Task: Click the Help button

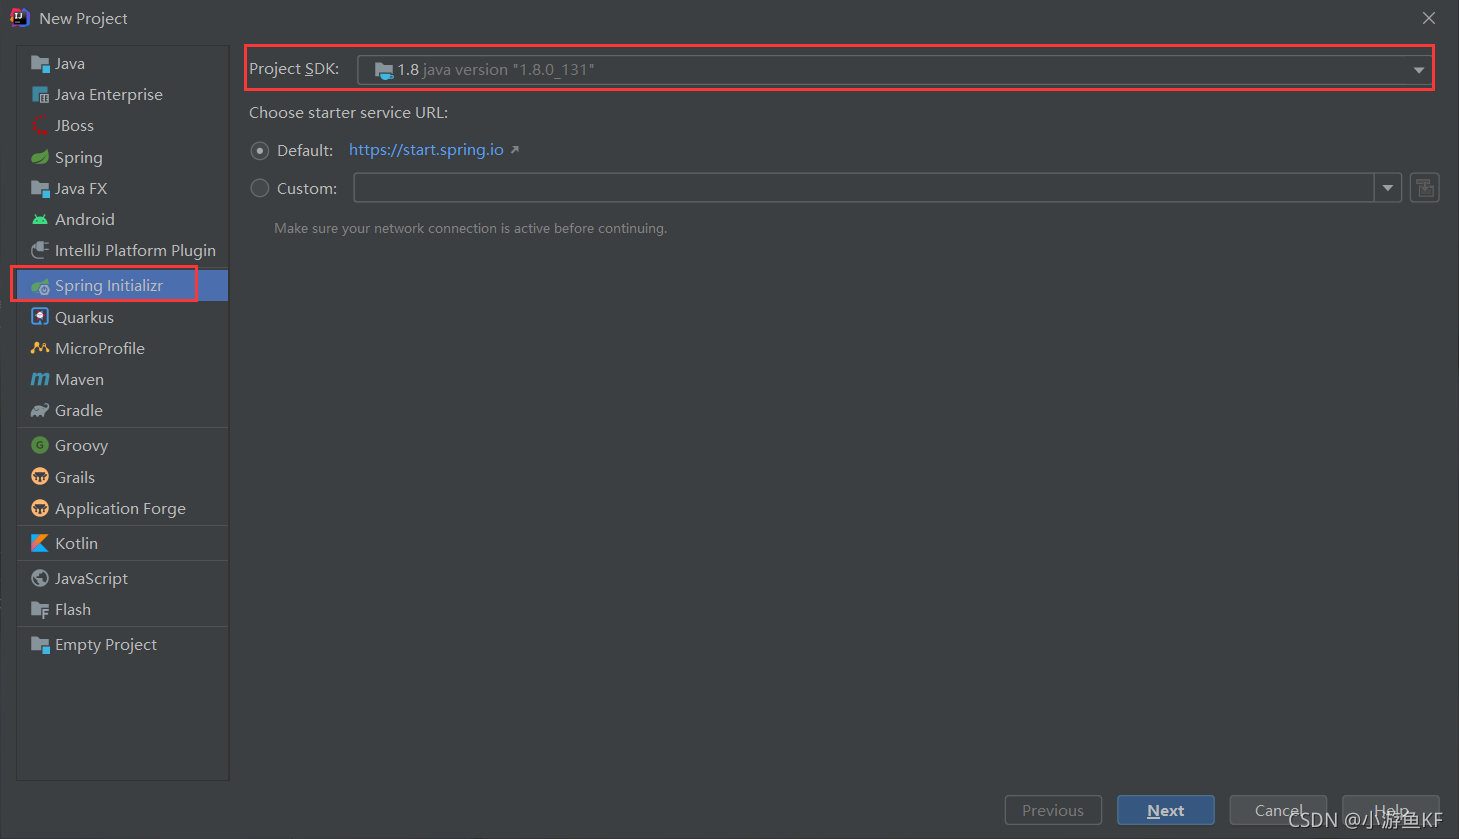Action: click(x=1391, y=810)
